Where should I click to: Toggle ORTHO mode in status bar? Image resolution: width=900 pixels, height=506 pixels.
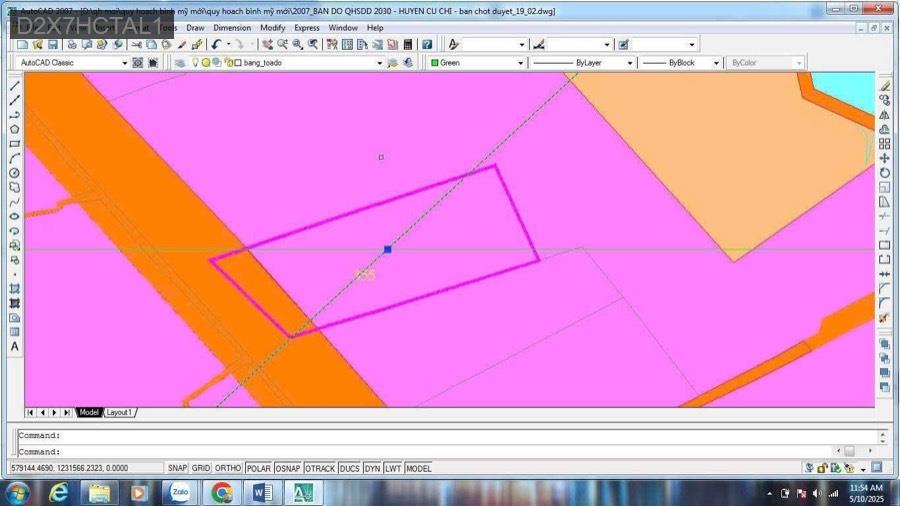tap(228, 468)
